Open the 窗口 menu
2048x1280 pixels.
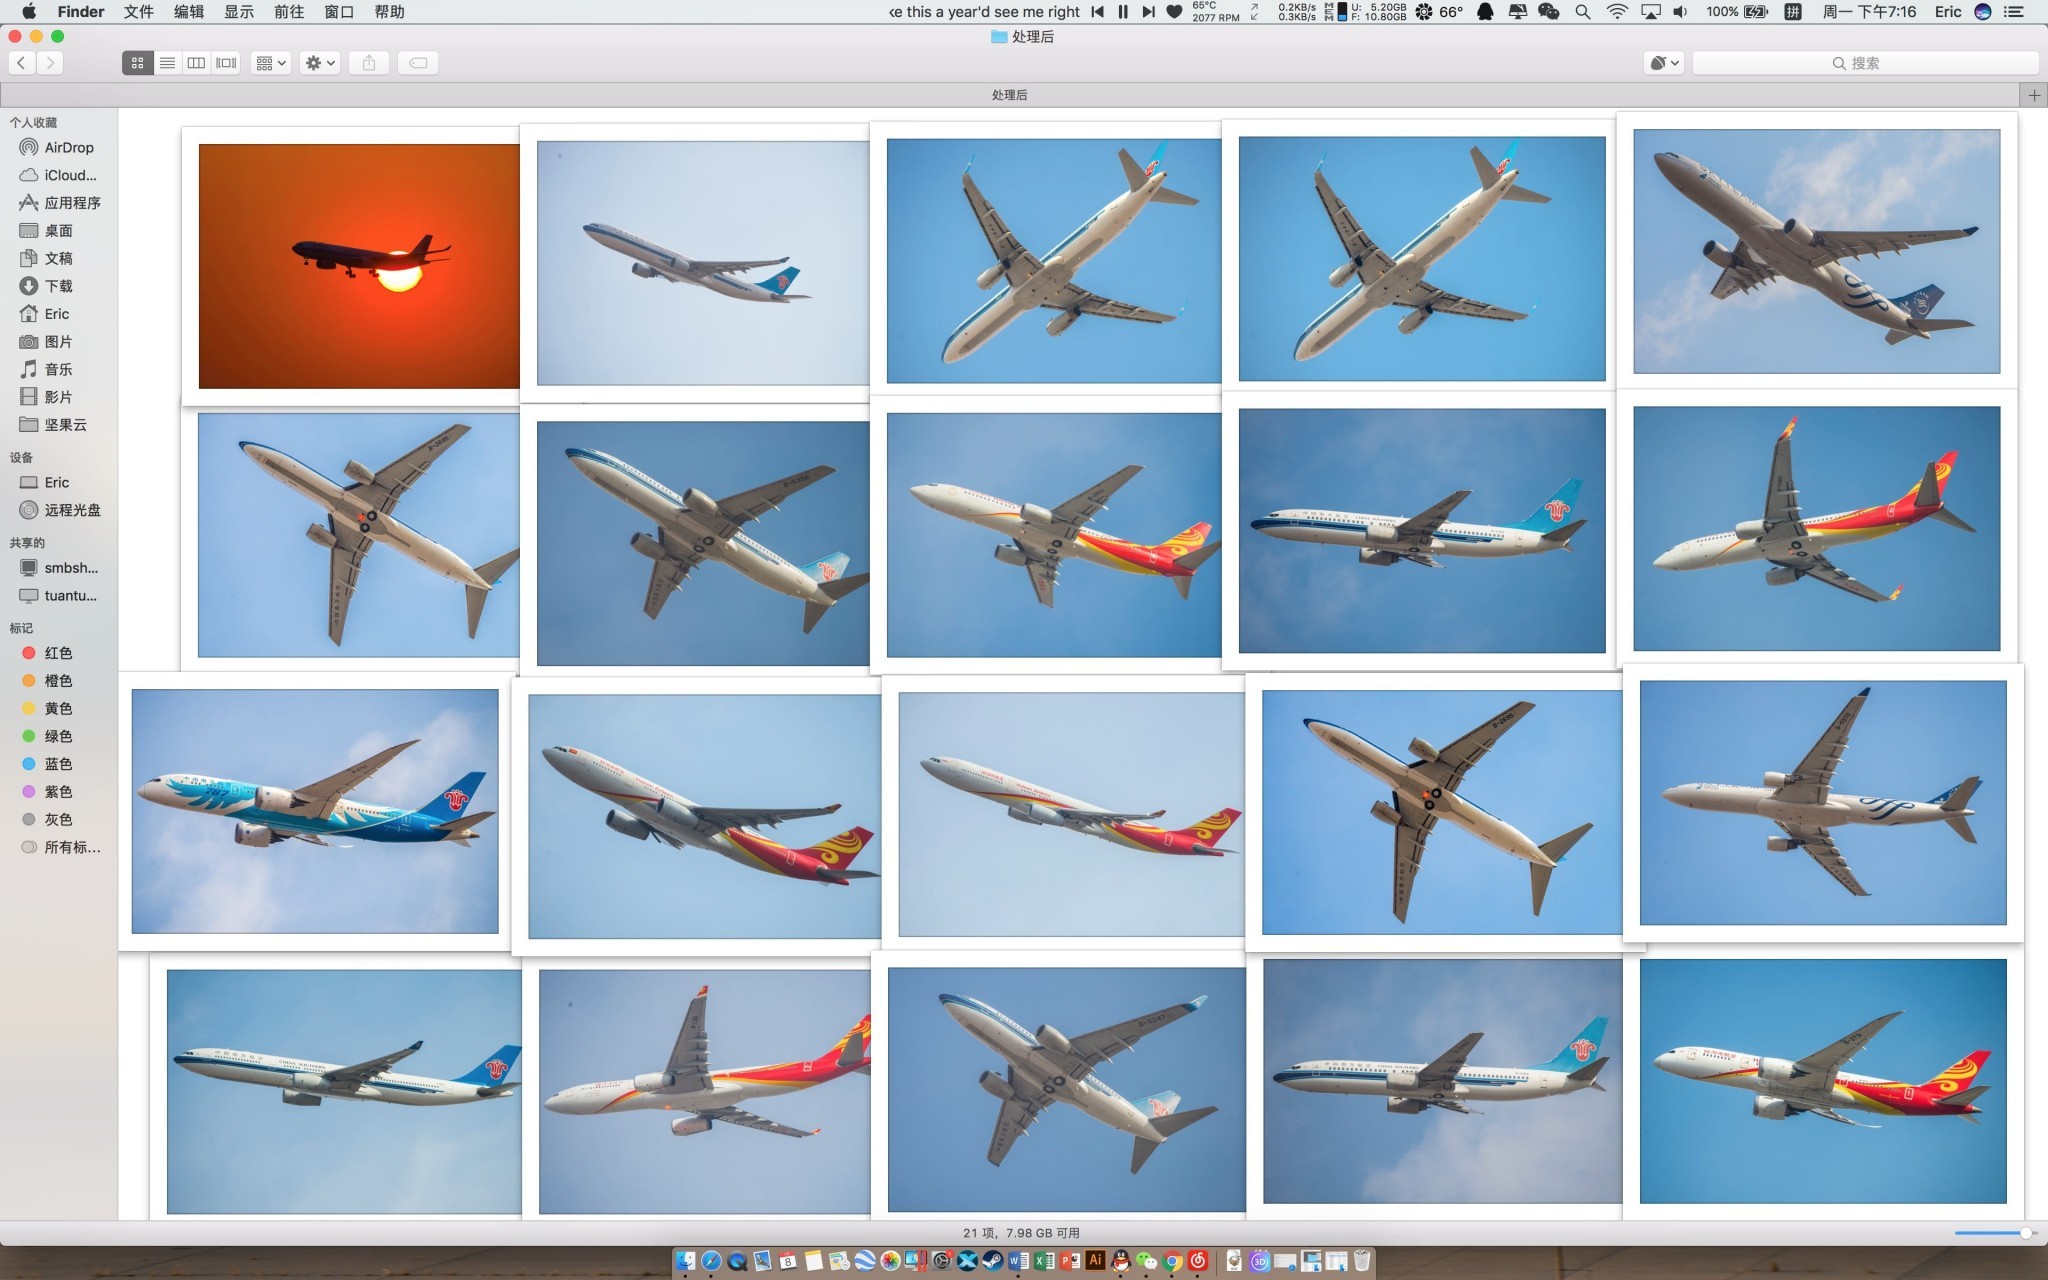339,12
